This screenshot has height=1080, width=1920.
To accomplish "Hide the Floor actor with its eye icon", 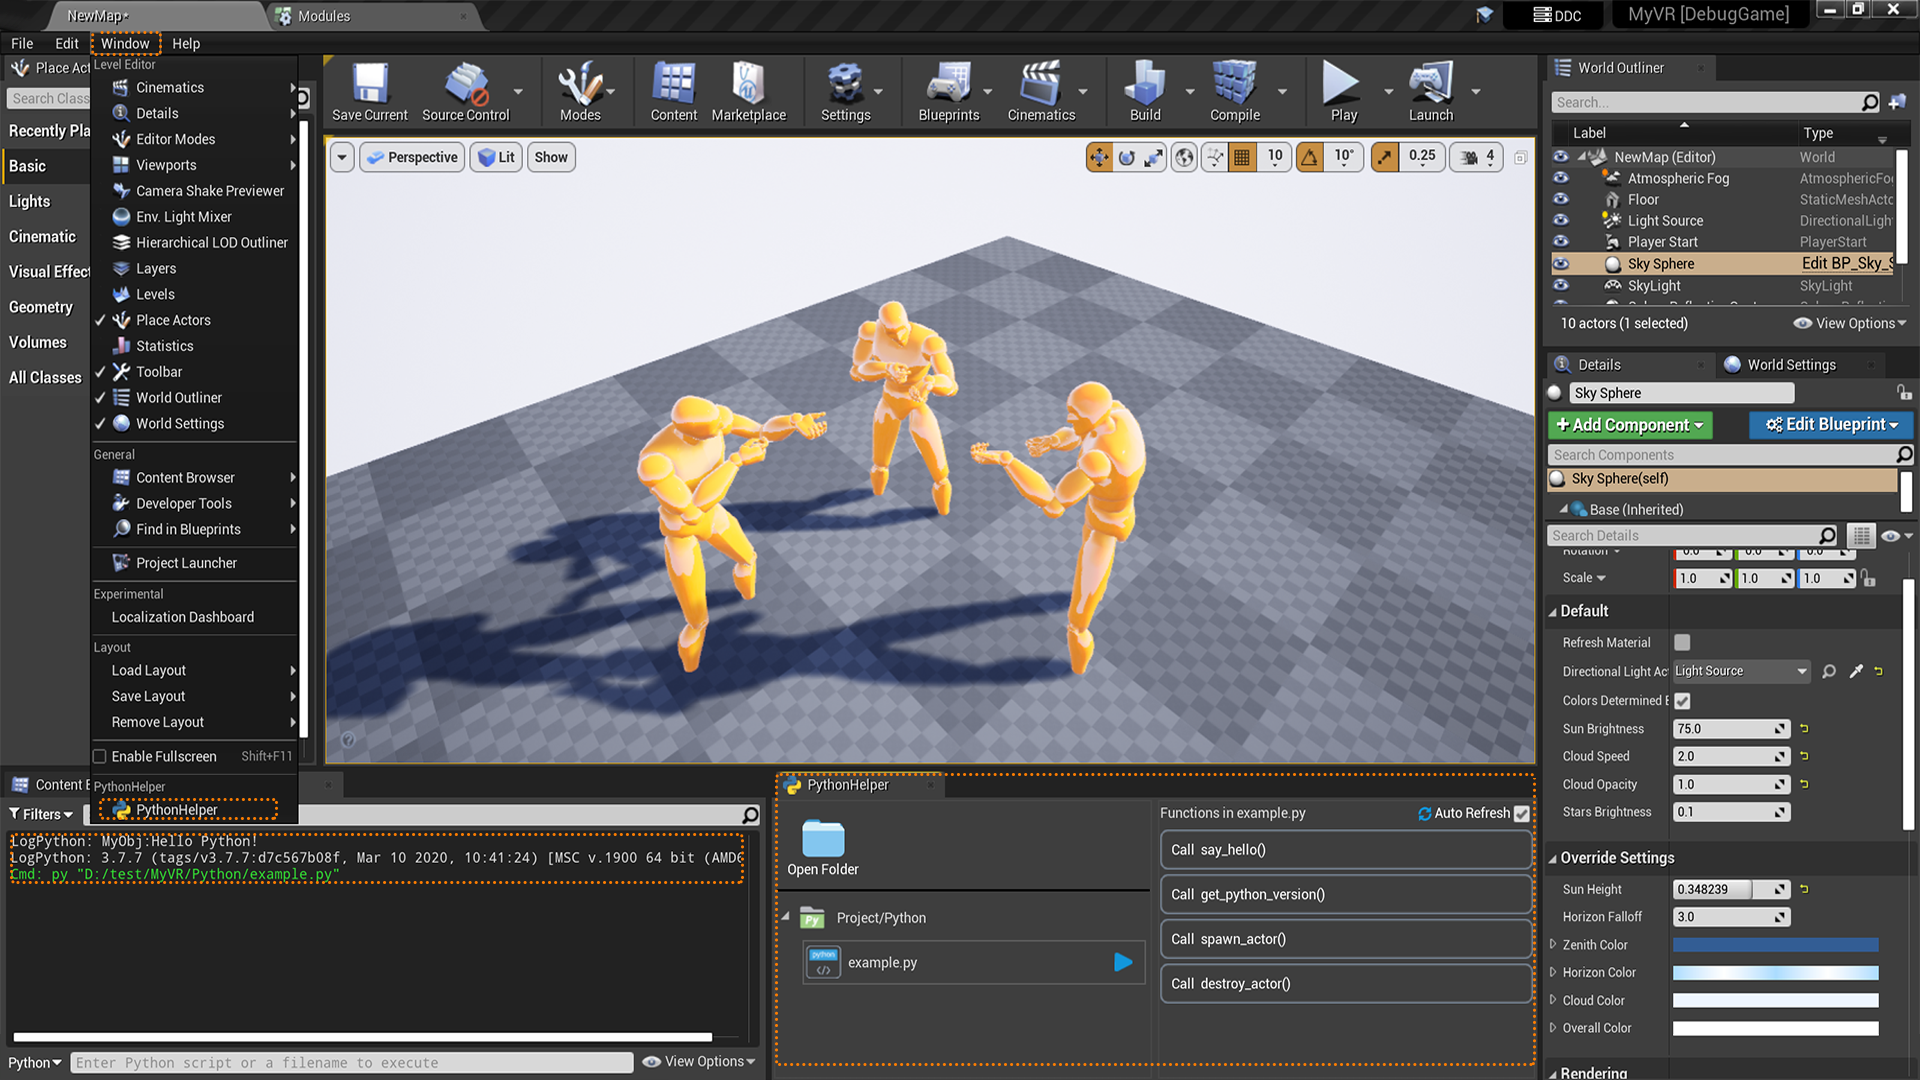I will tap(1560, 199).
